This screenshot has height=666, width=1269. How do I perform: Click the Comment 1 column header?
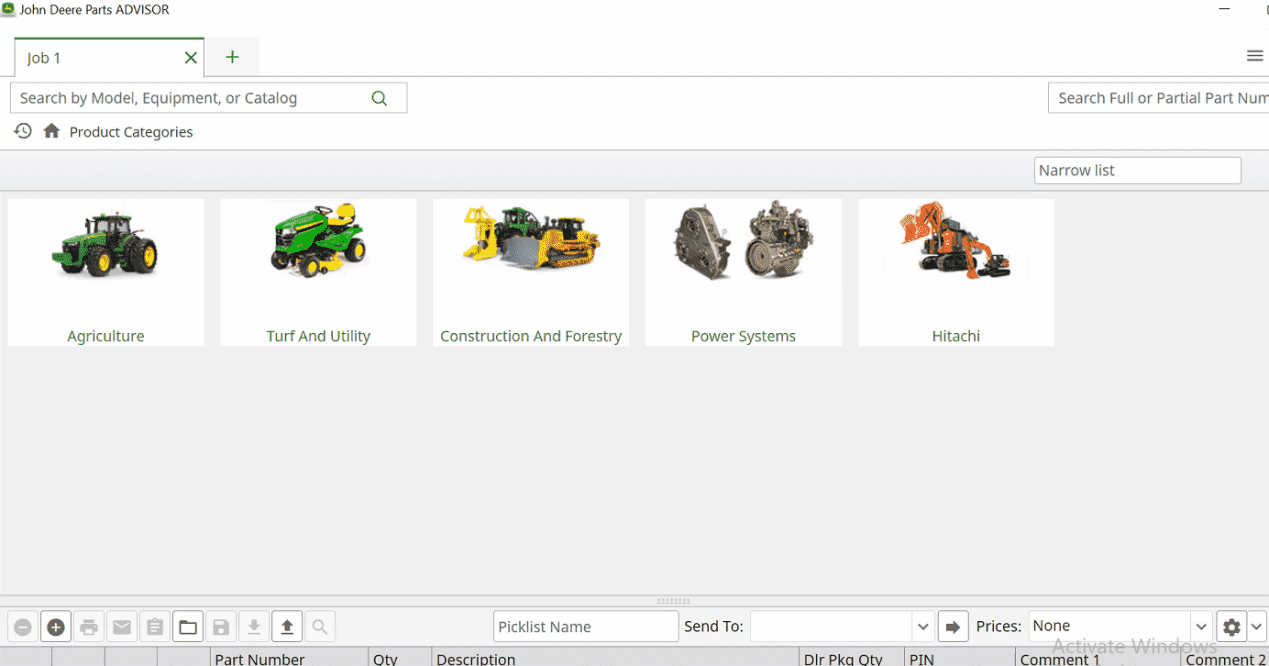pos(1098,657)
